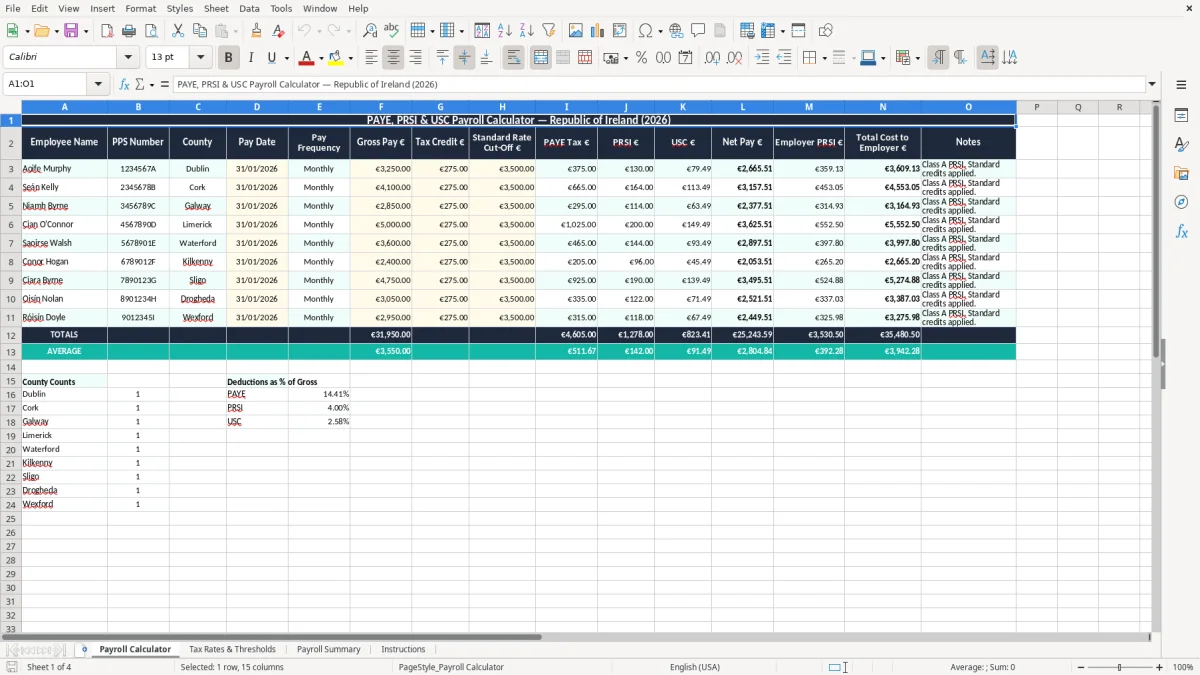Screen dimensions: 1200x675
Task: Click the Spelling check icon
Action: pos(391,31)
